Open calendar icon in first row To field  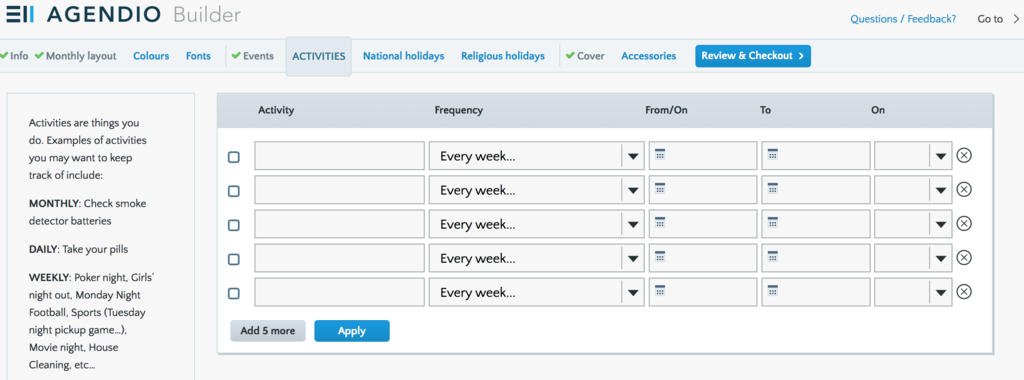point(773,154)
